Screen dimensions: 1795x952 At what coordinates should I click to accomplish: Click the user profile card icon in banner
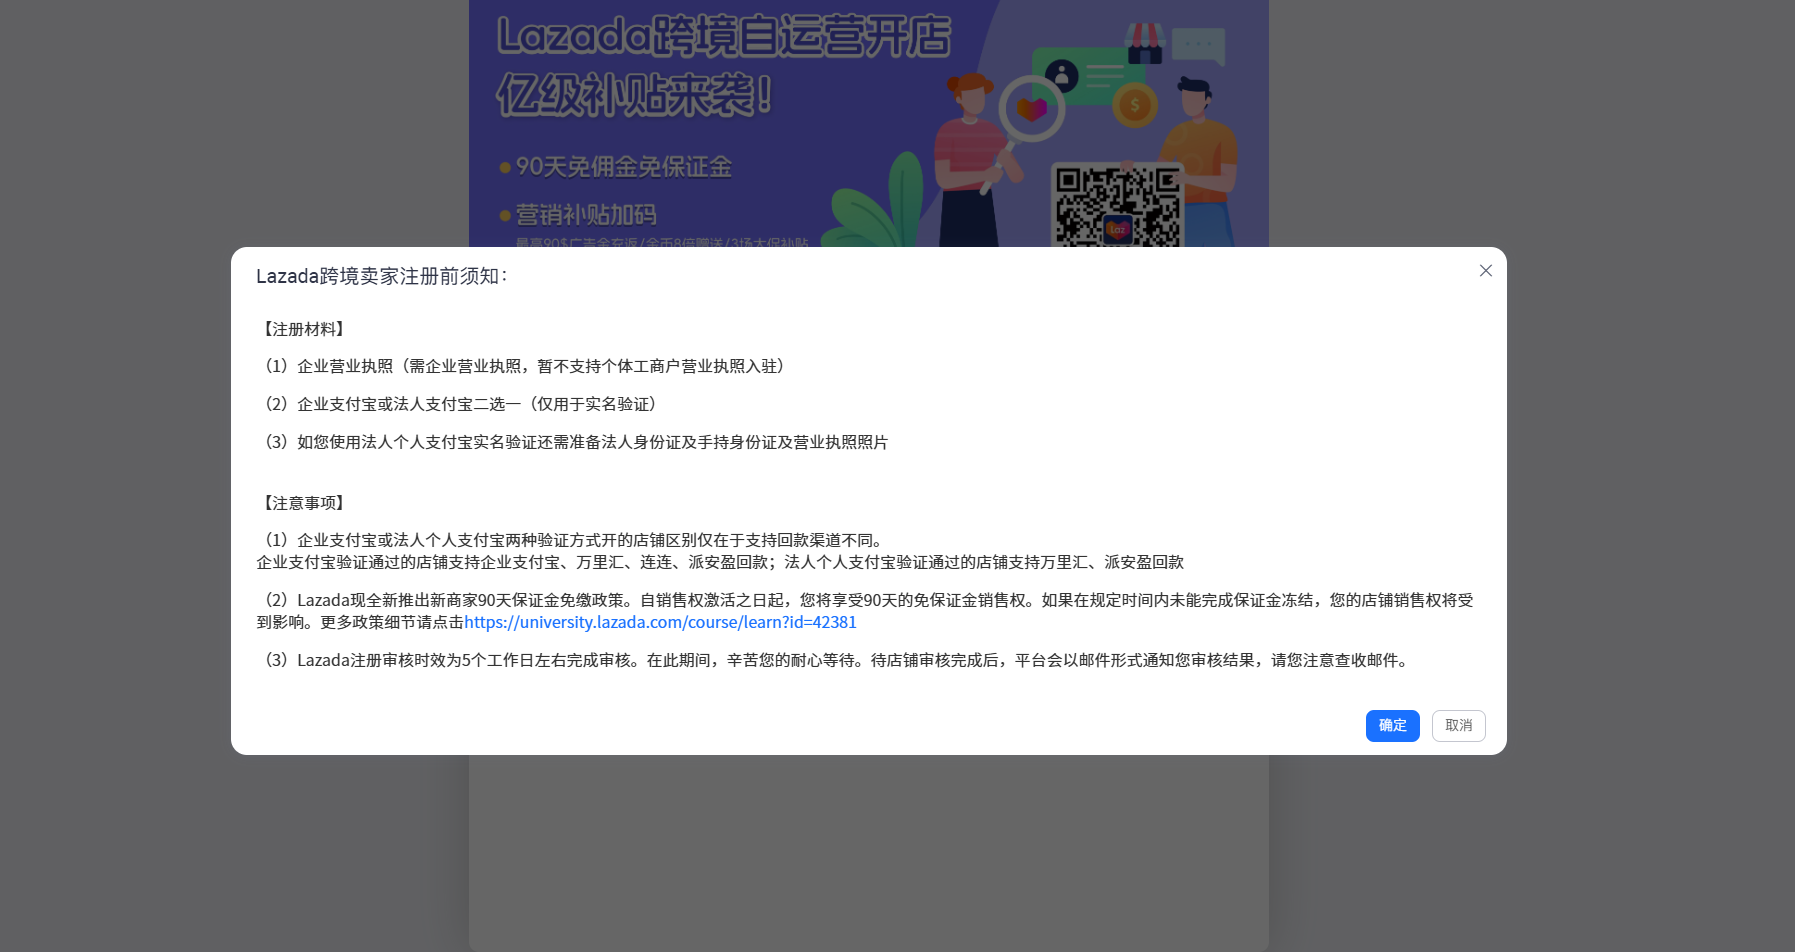coord(1087,75)
